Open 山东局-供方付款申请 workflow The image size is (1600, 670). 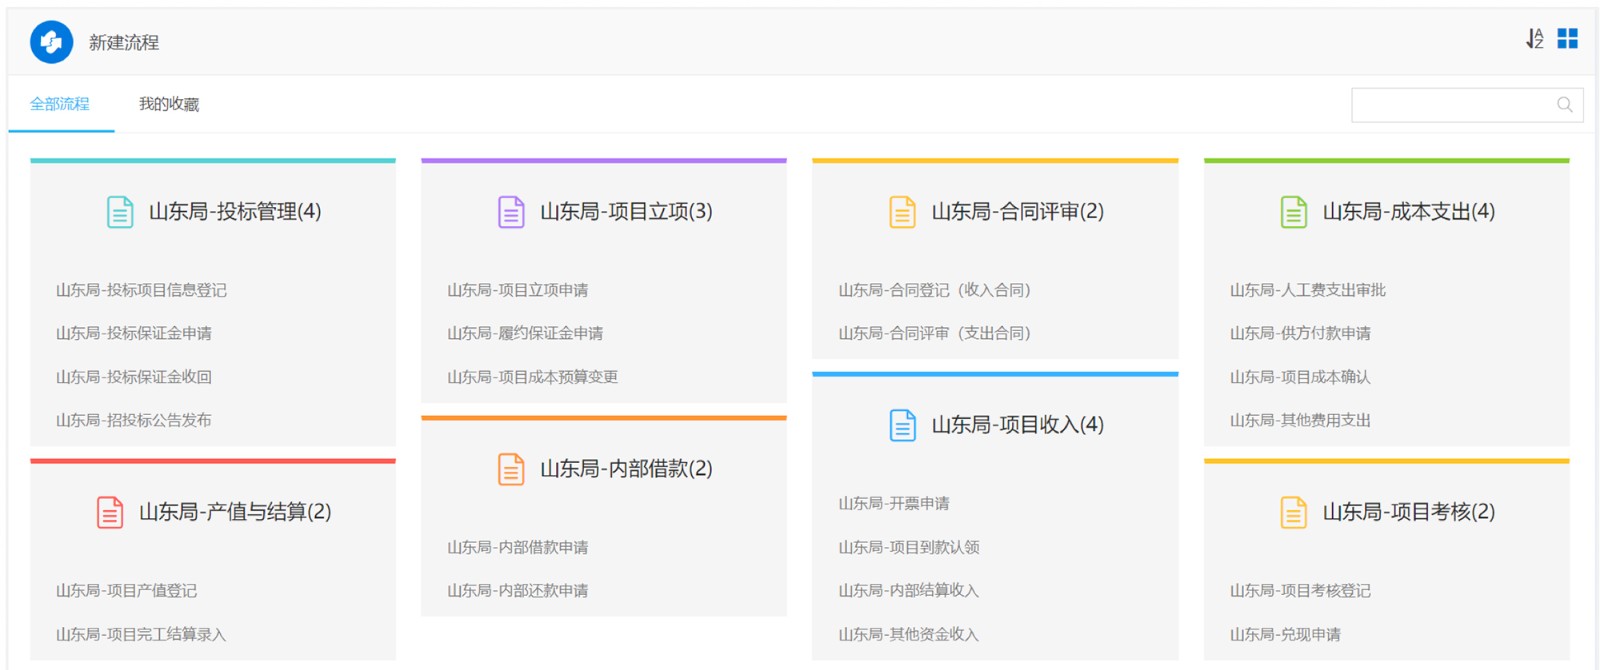click(x=1300, y=333)
